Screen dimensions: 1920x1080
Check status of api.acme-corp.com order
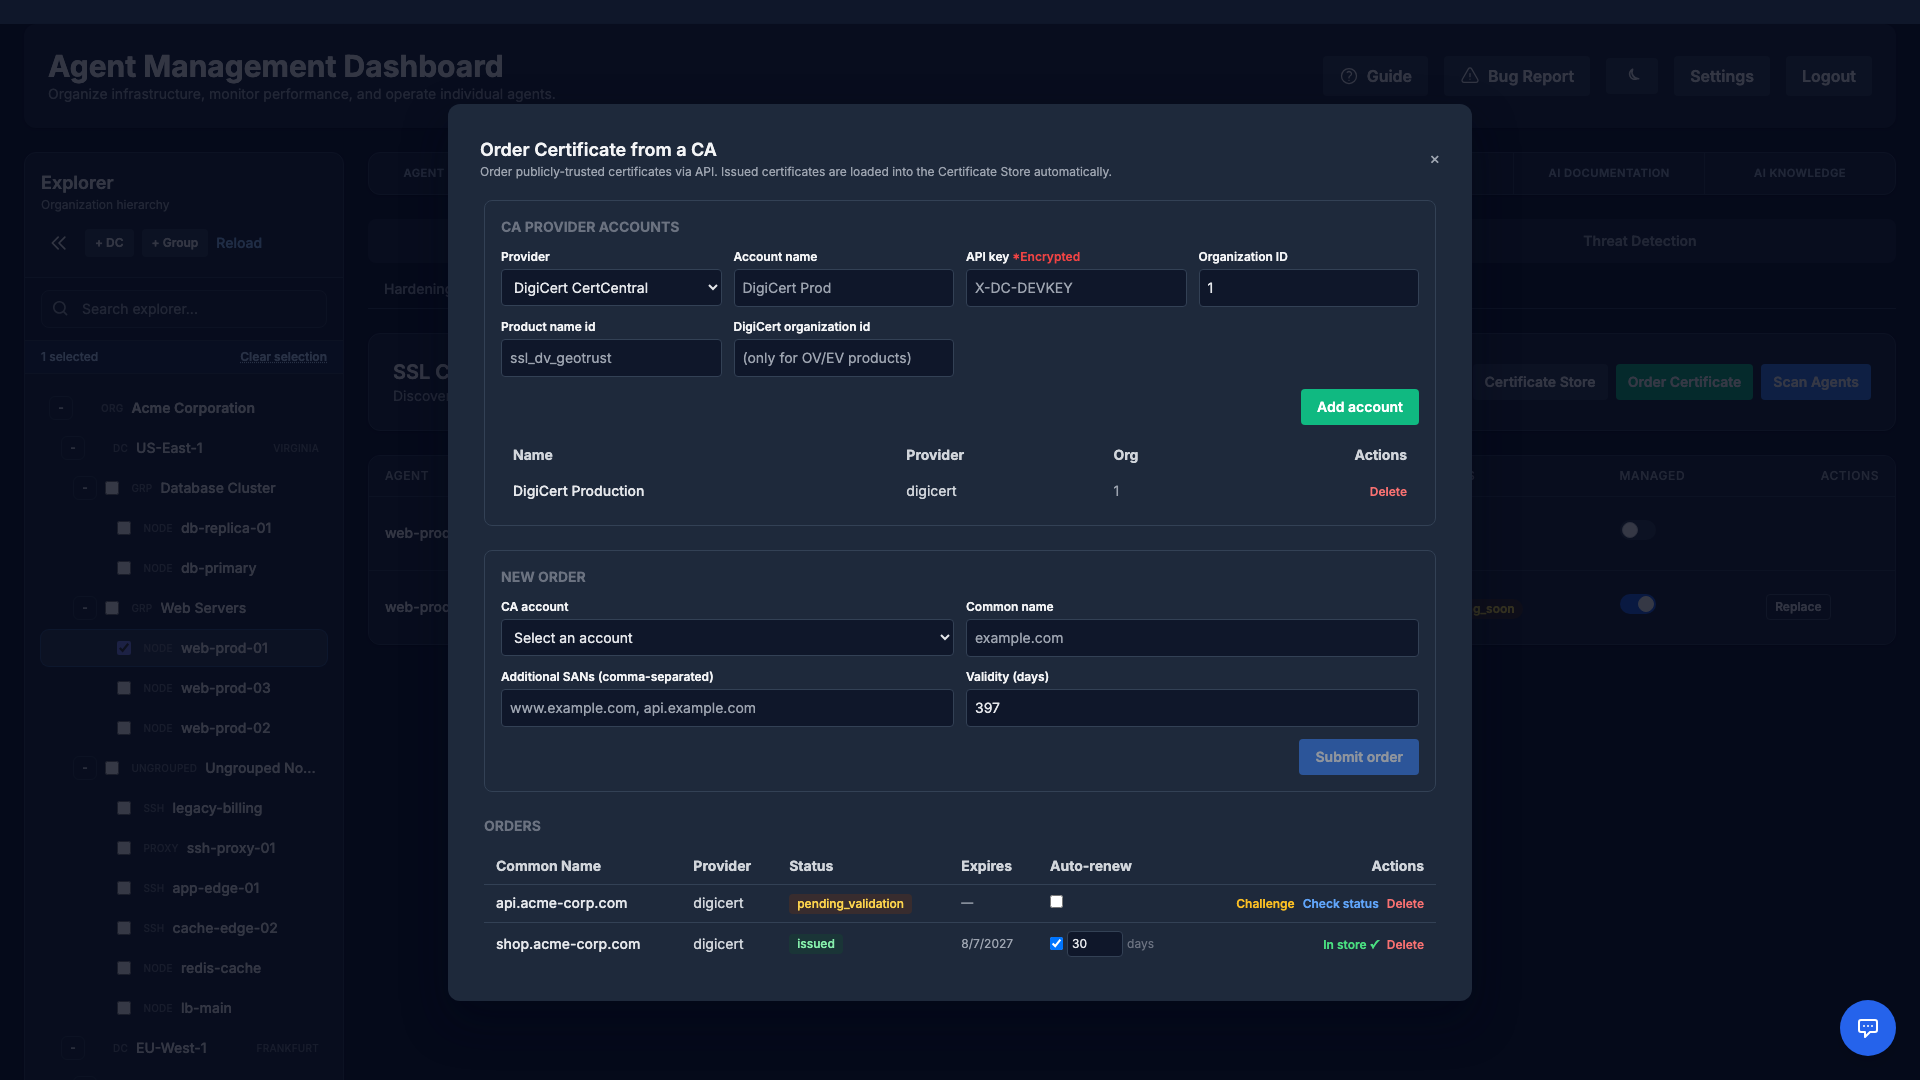click(x=1340, y=904)
